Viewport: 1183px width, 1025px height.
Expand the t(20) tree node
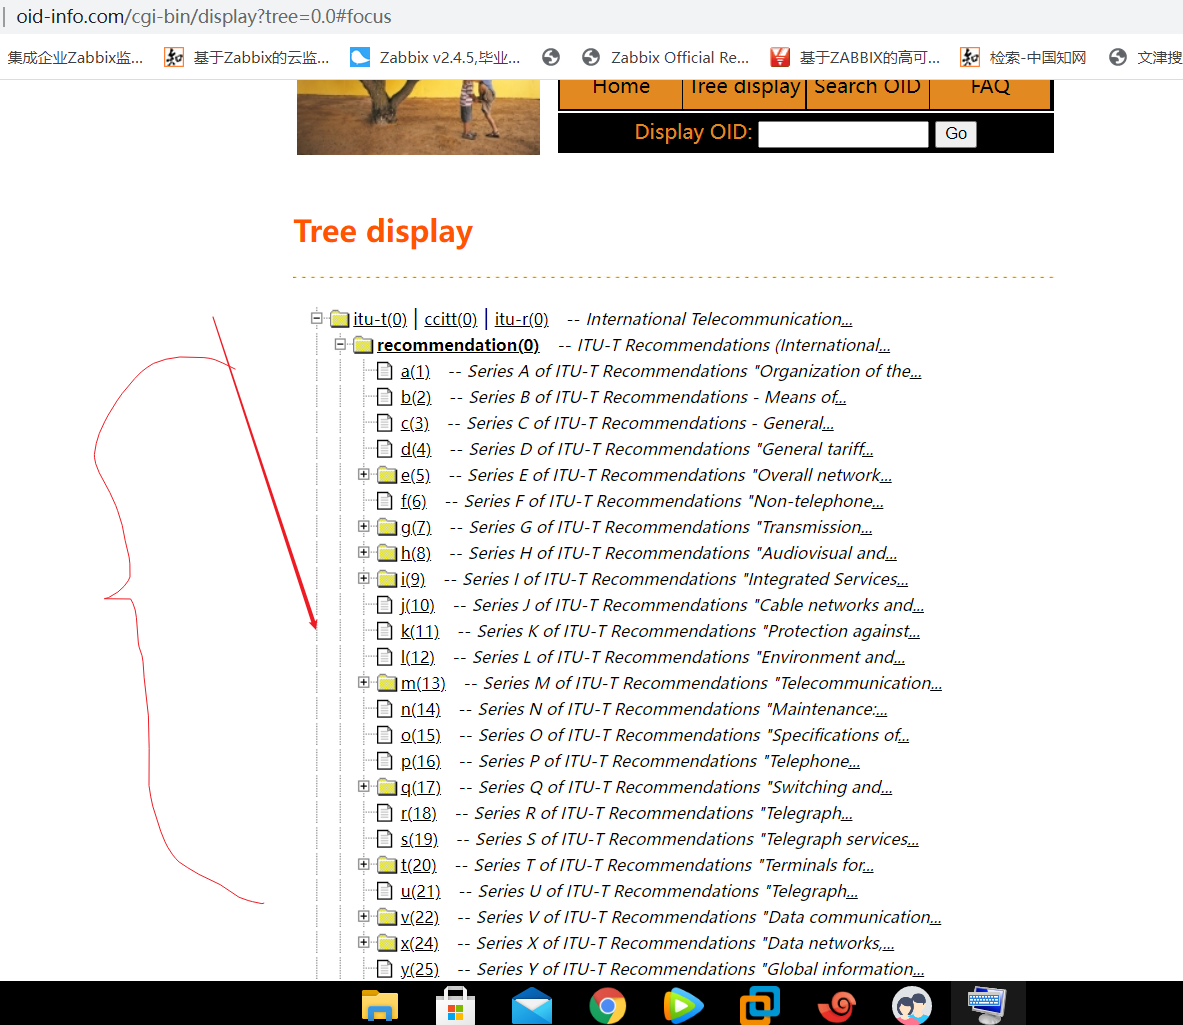[x=364, y=864]
